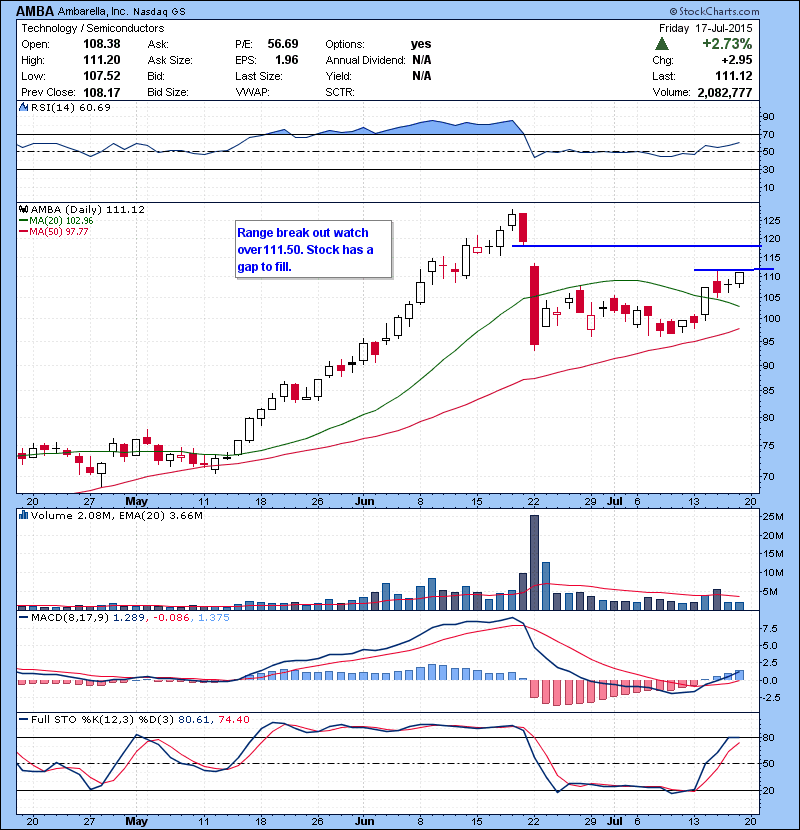
Task: Click the P/E value 56.69
Action: (283, 44)
